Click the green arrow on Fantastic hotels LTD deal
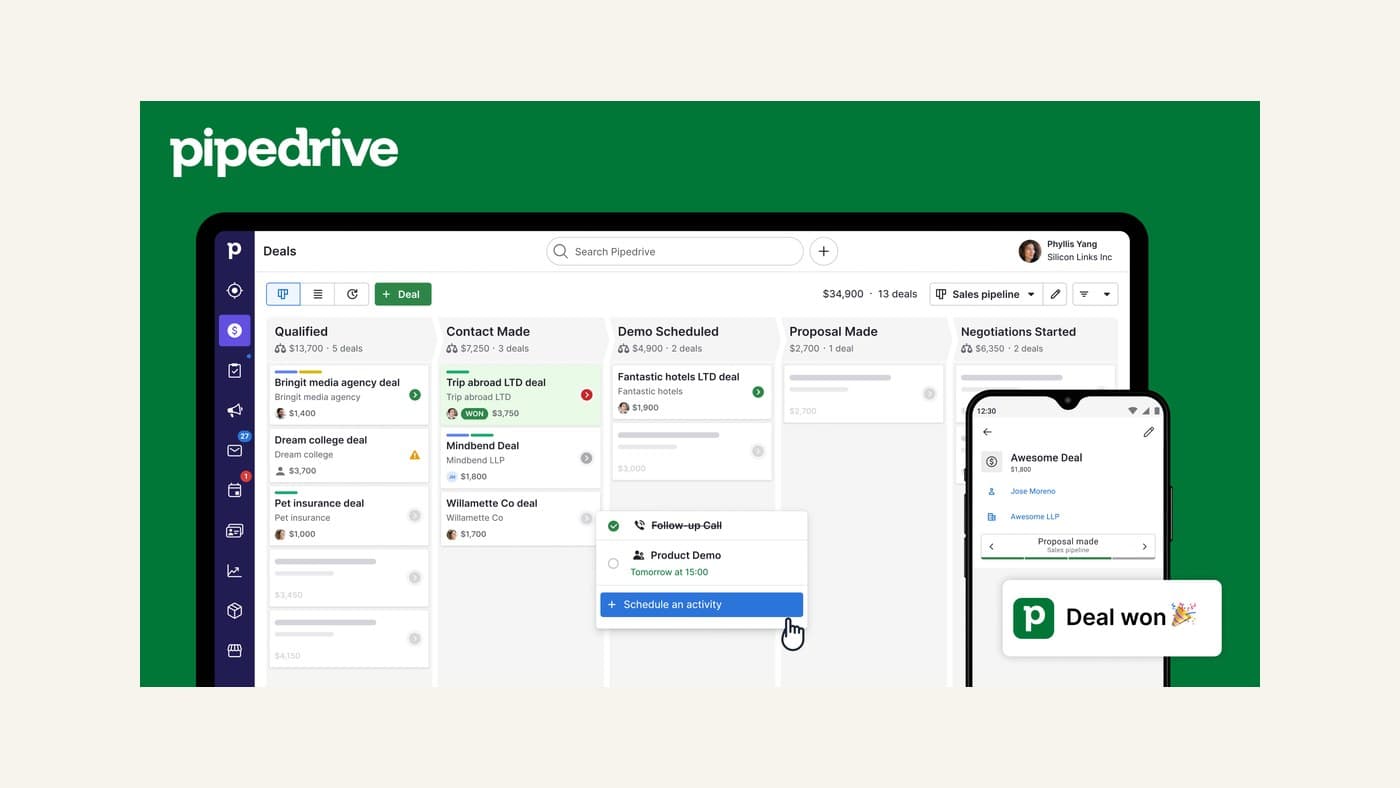 (758, 392)
